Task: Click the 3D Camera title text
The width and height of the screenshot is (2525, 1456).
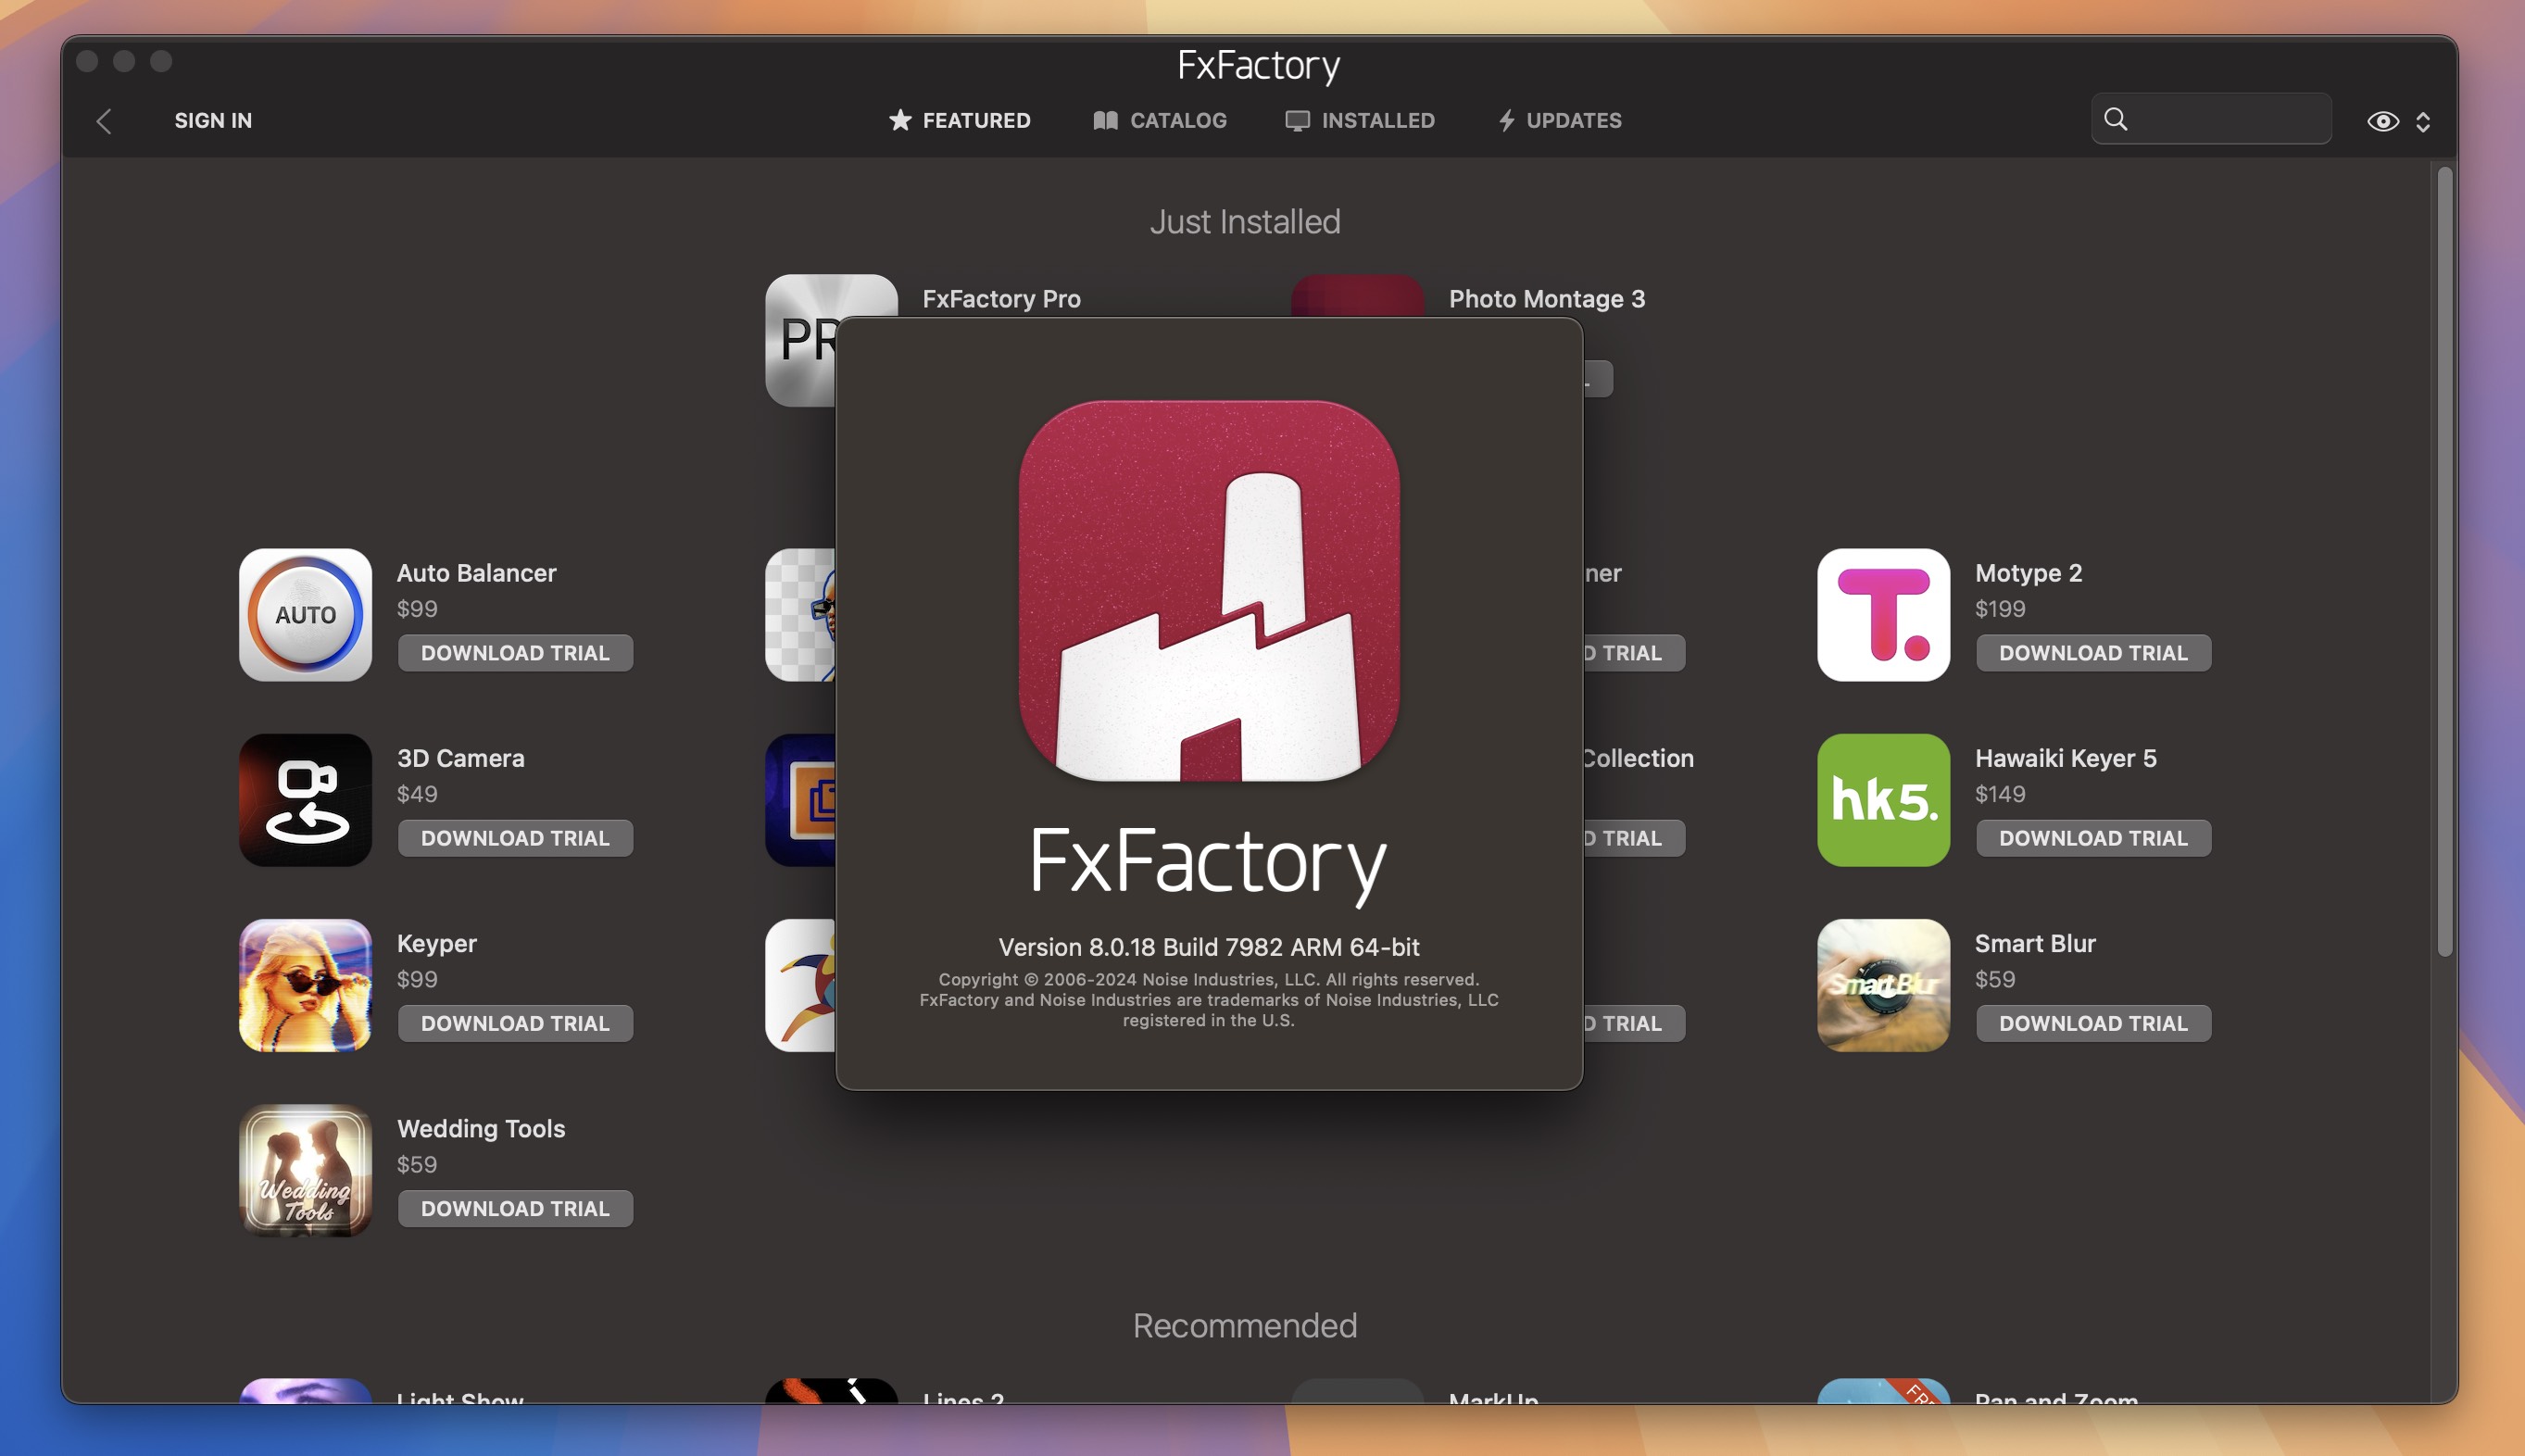Action: click(460, 758)
